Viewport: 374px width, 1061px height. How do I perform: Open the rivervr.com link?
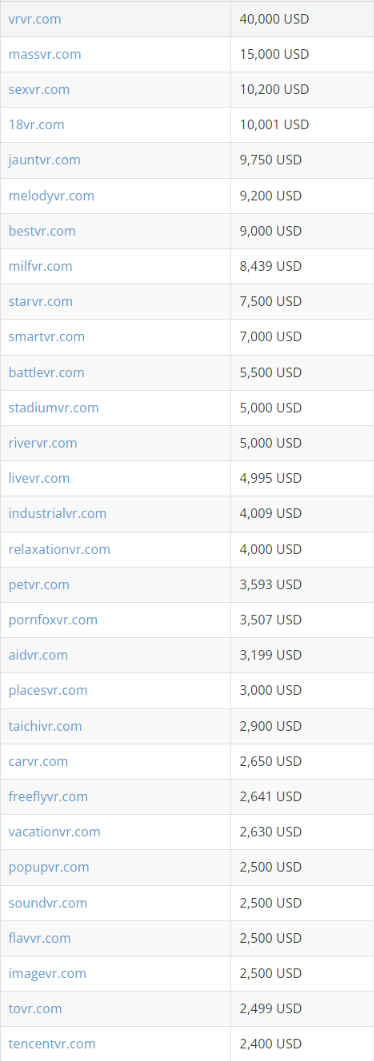pyautogui.click(x=43, y=443)
